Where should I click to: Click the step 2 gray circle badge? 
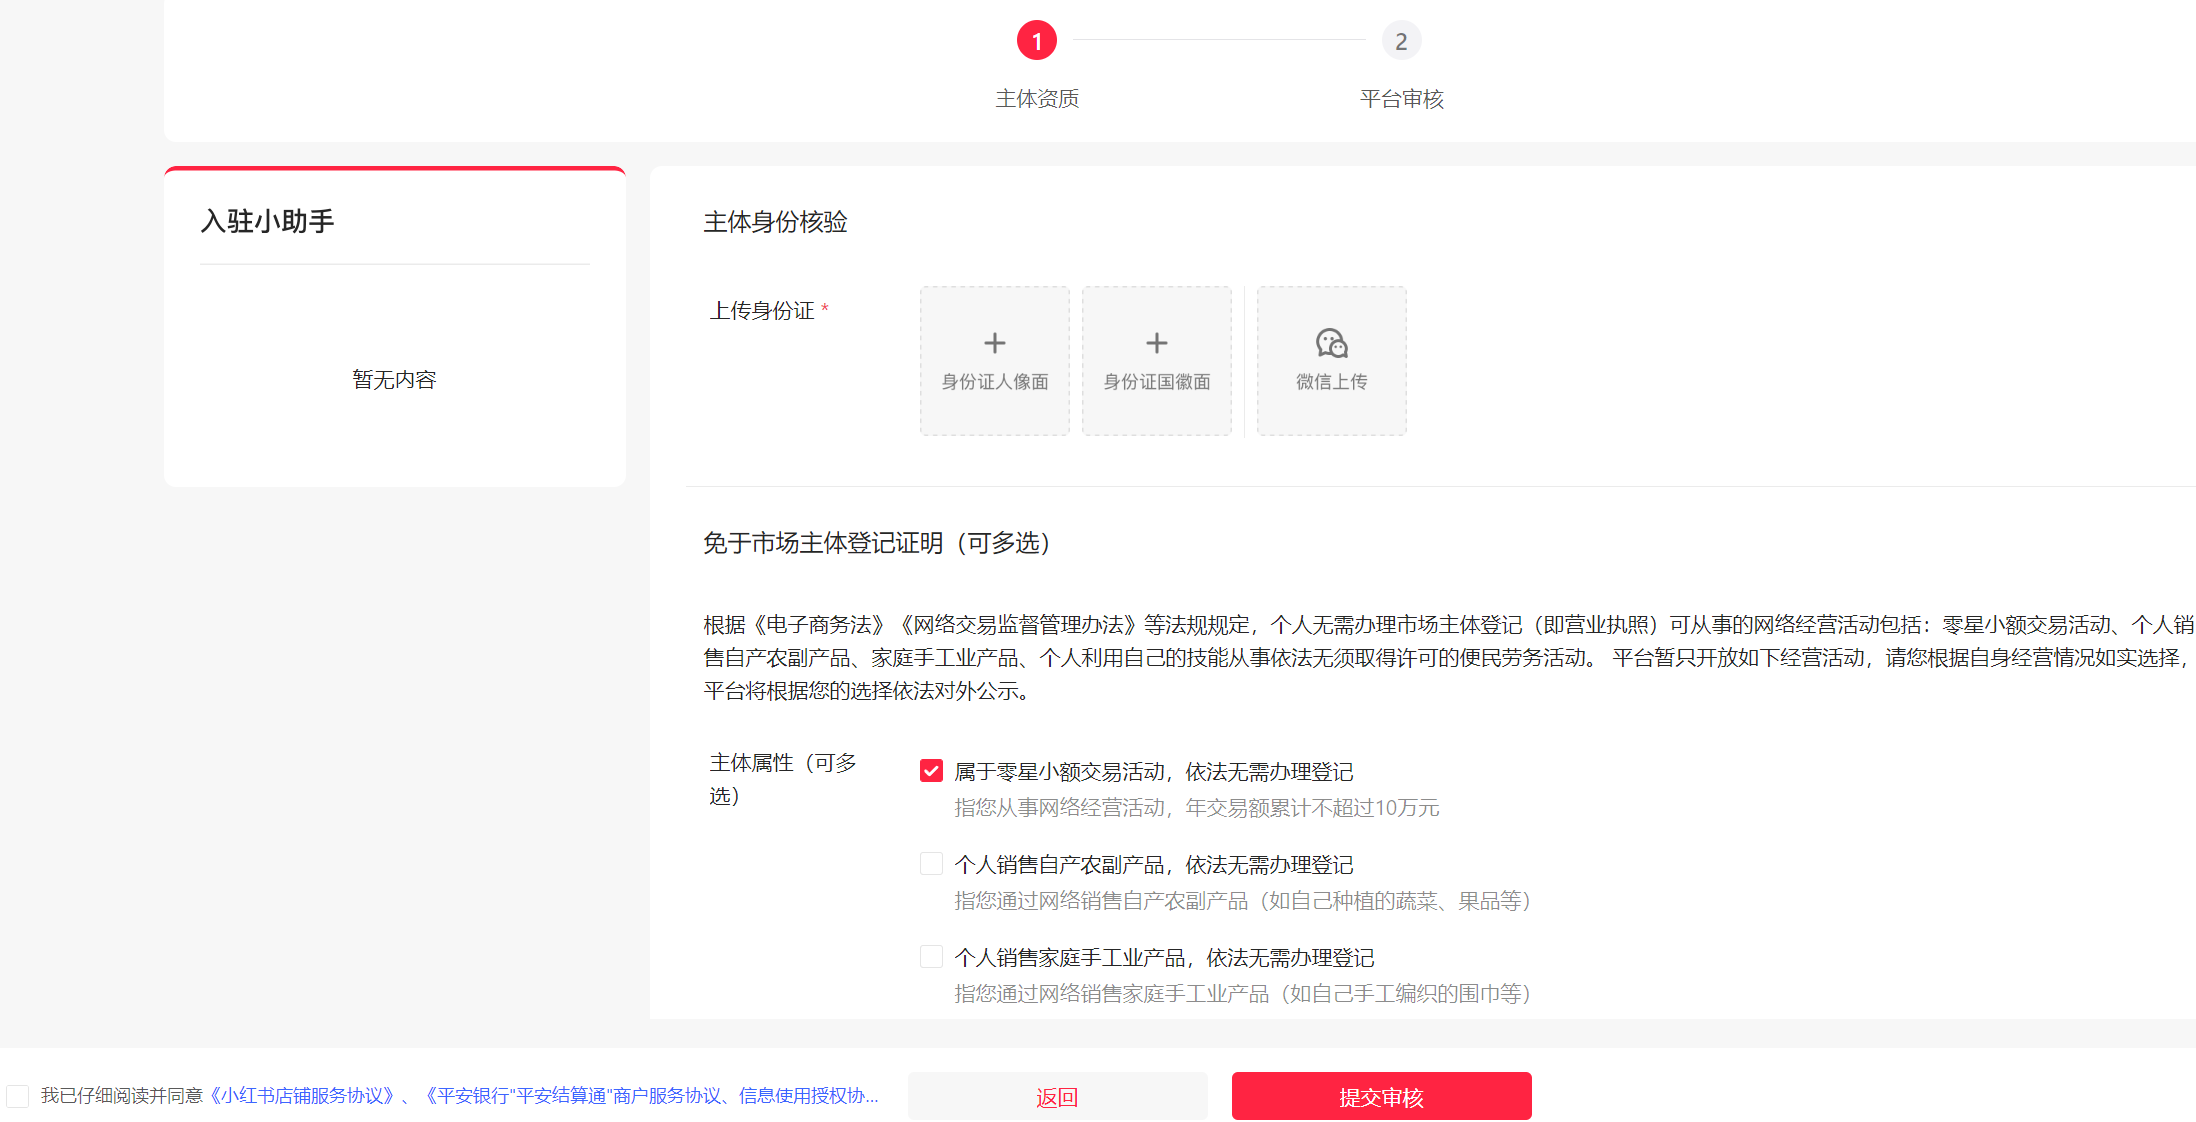(x=1401, y=40)
